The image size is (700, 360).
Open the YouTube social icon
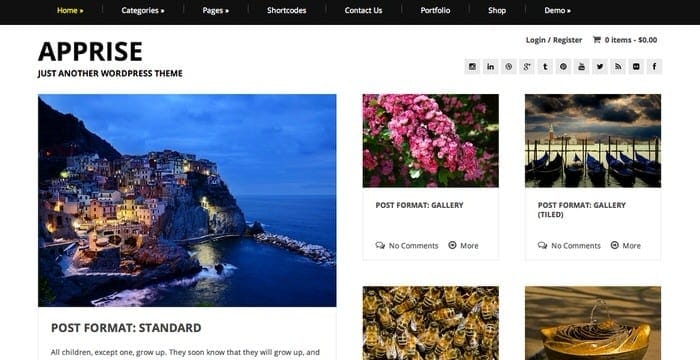(581, 67)
